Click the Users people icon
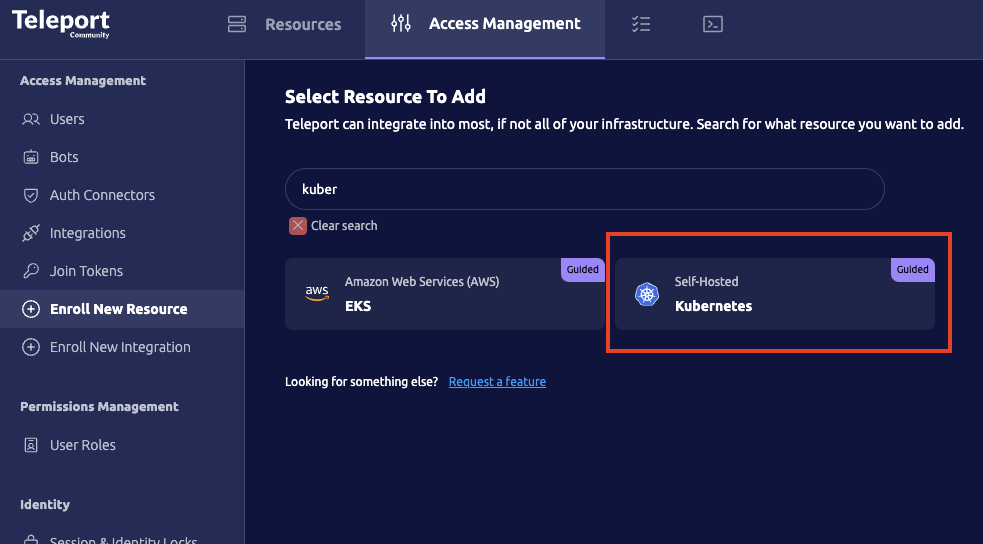The image size is (983, 544). (31, 119)
